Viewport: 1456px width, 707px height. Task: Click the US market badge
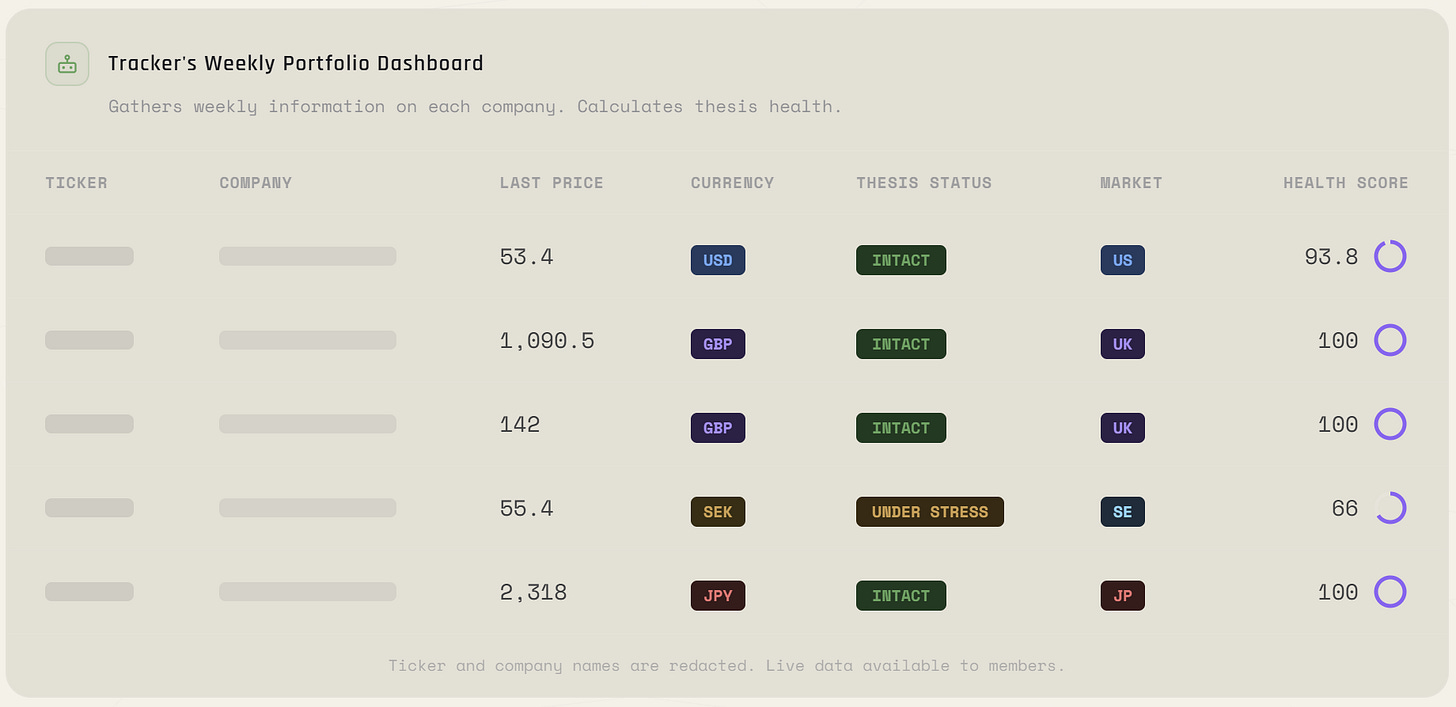[x=1123, y=260]
